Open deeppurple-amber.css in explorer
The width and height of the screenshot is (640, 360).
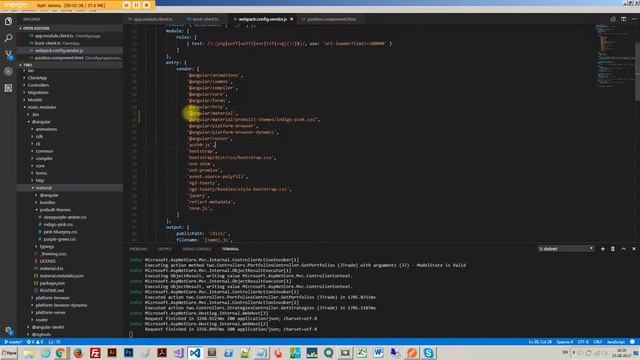pyautogui.click(x=65, y=217)
